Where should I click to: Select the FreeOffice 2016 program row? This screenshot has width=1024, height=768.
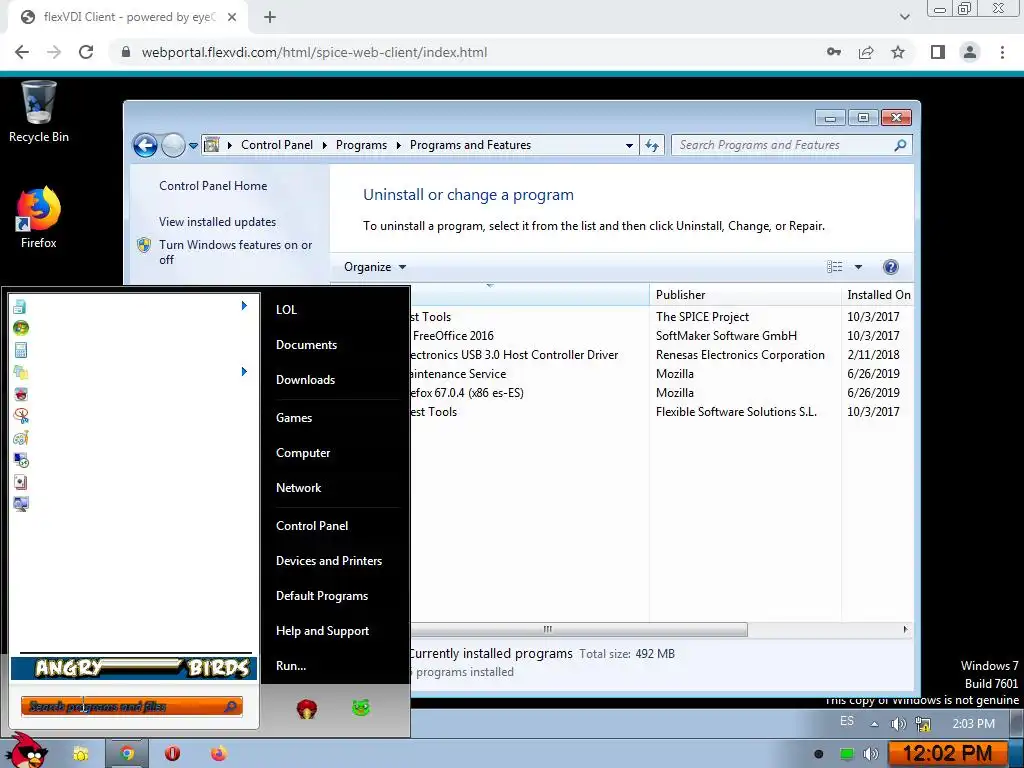[x=660, y=336]
